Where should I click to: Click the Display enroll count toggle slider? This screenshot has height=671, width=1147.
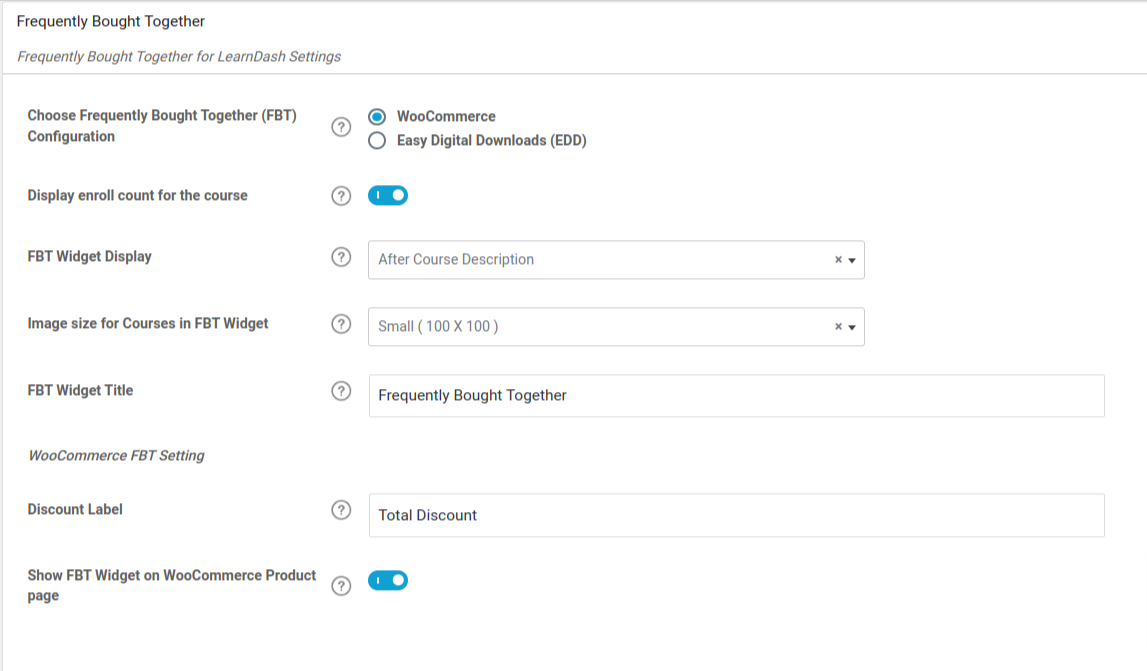[389, 195]
